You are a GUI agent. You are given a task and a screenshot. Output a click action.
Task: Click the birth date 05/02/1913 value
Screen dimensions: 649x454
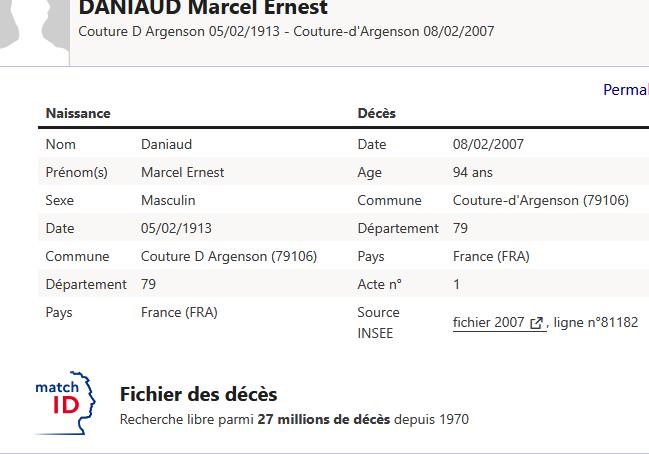(176, 228)
